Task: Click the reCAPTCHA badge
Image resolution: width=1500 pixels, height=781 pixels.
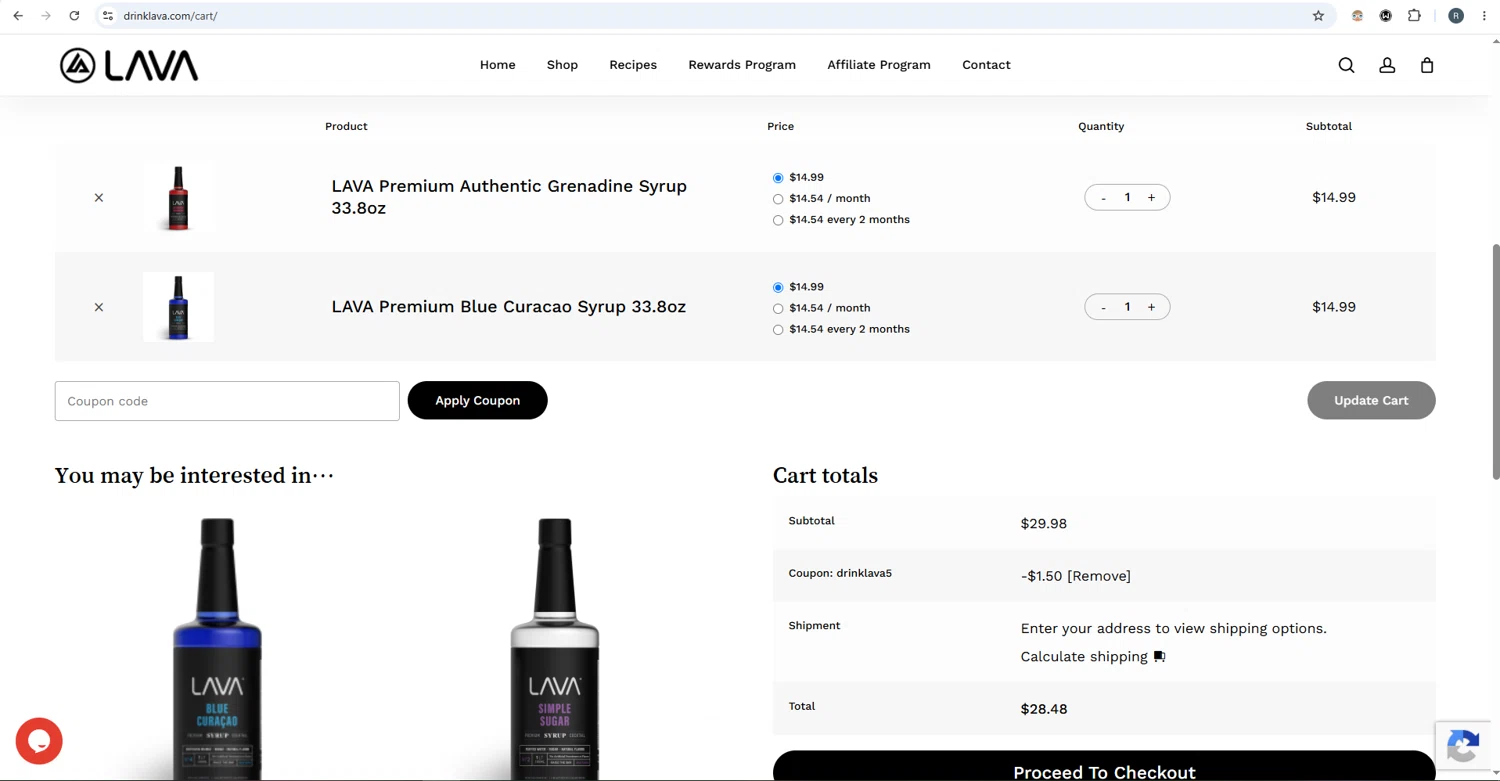Action: click(x=1465, y=745)
